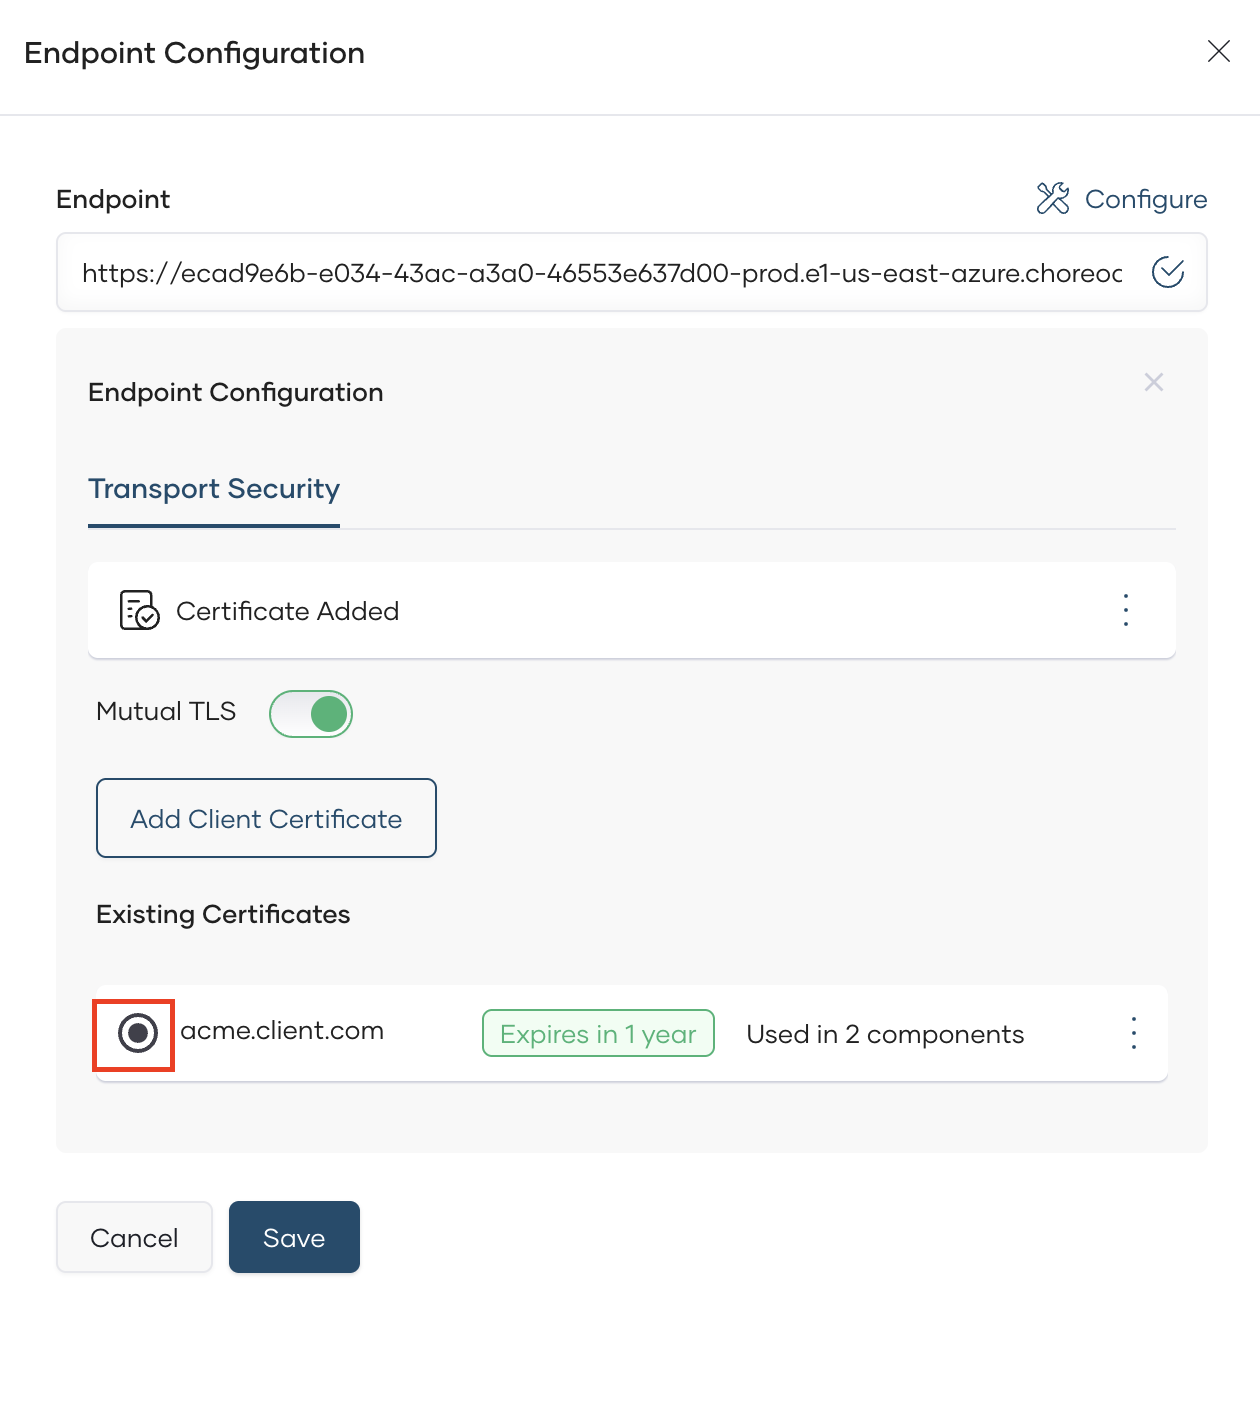Click the Configure wrench icon
The image size is (1260, 1414).
(1053, 199)
